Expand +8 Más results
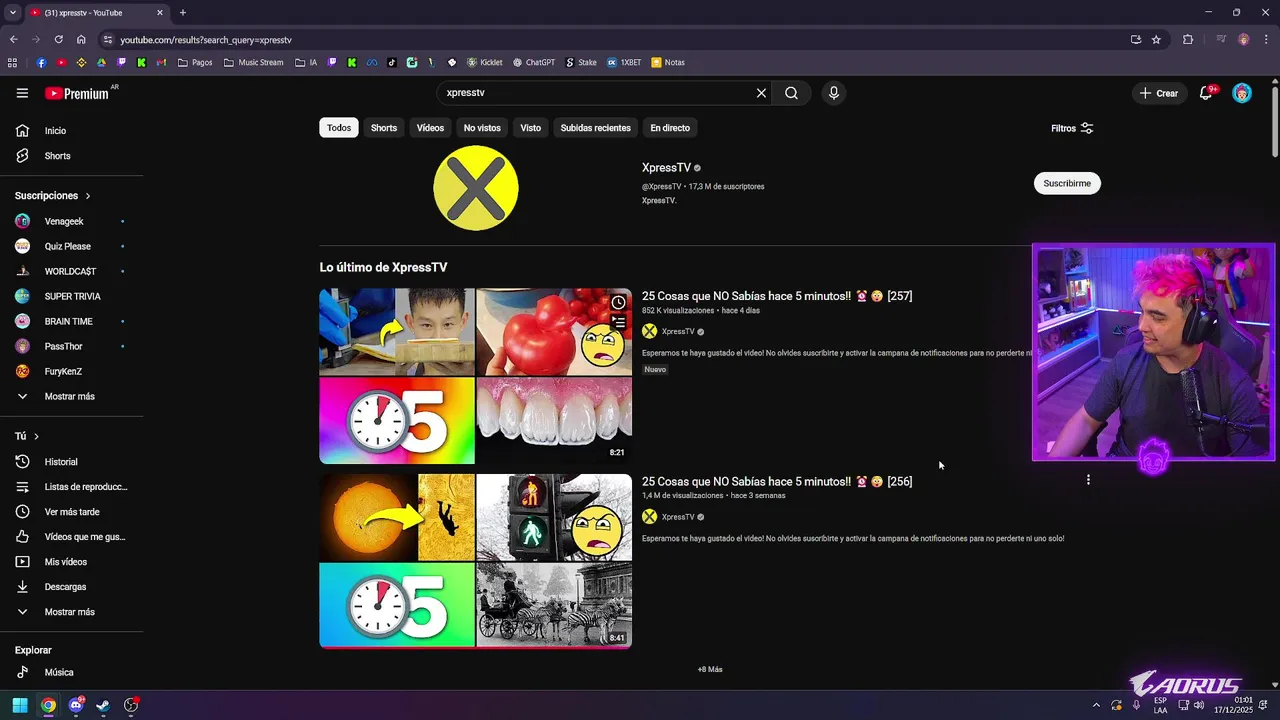1280x720 pixels. click(710, 669)
